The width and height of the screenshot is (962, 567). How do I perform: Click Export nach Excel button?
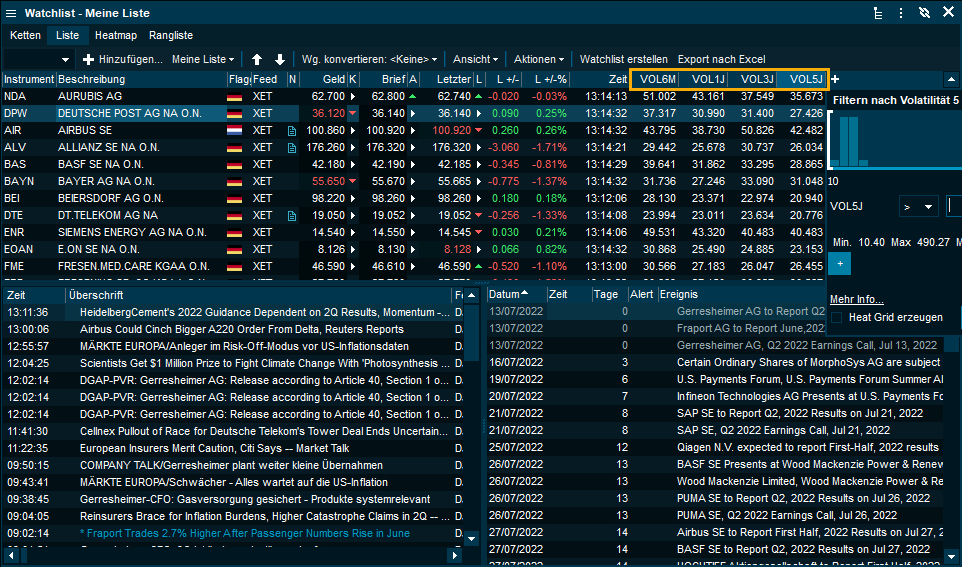[721, 60]
